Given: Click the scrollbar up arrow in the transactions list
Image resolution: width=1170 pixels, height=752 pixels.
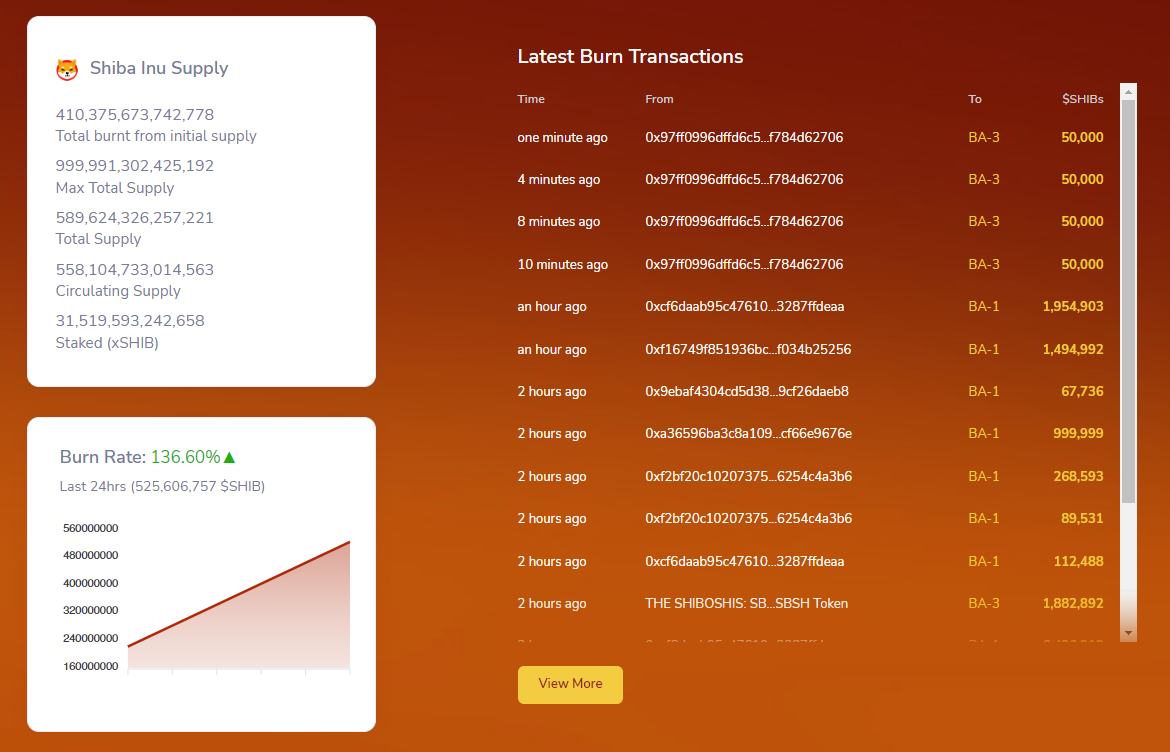Looking at the screenshot, I should (x=1128, y=92).
